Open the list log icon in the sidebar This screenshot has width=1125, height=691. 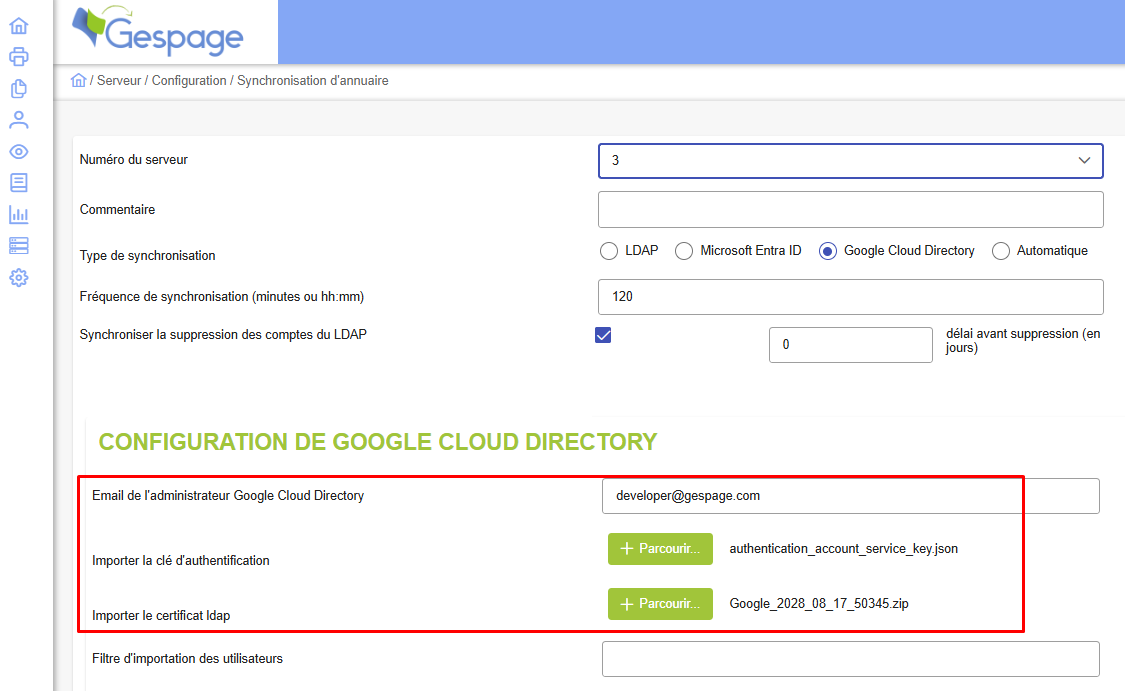tap(19, 182)
